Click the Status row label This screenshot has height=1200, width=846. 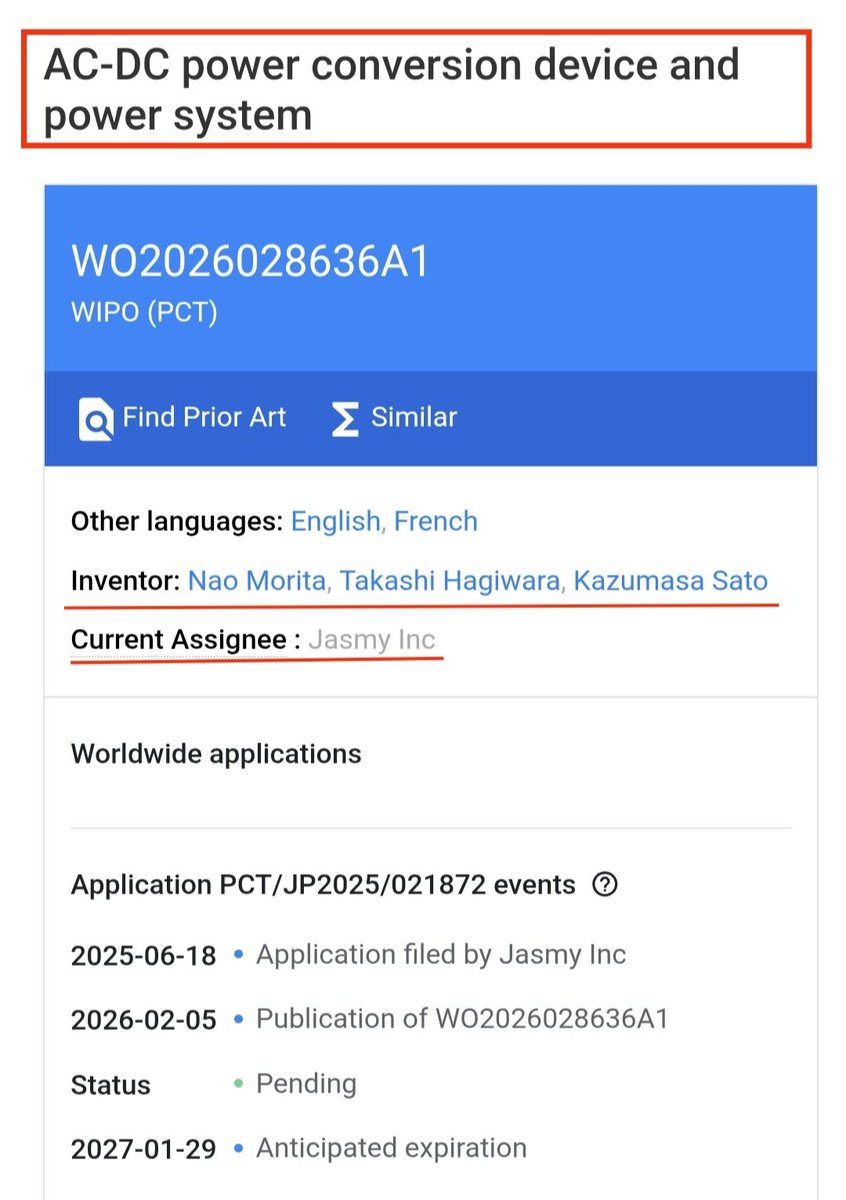(x=111, y=1085)
